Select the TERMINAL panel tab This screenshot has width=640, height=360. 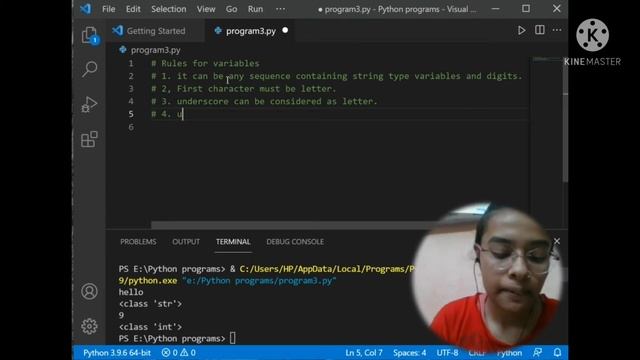coord(233,242)
